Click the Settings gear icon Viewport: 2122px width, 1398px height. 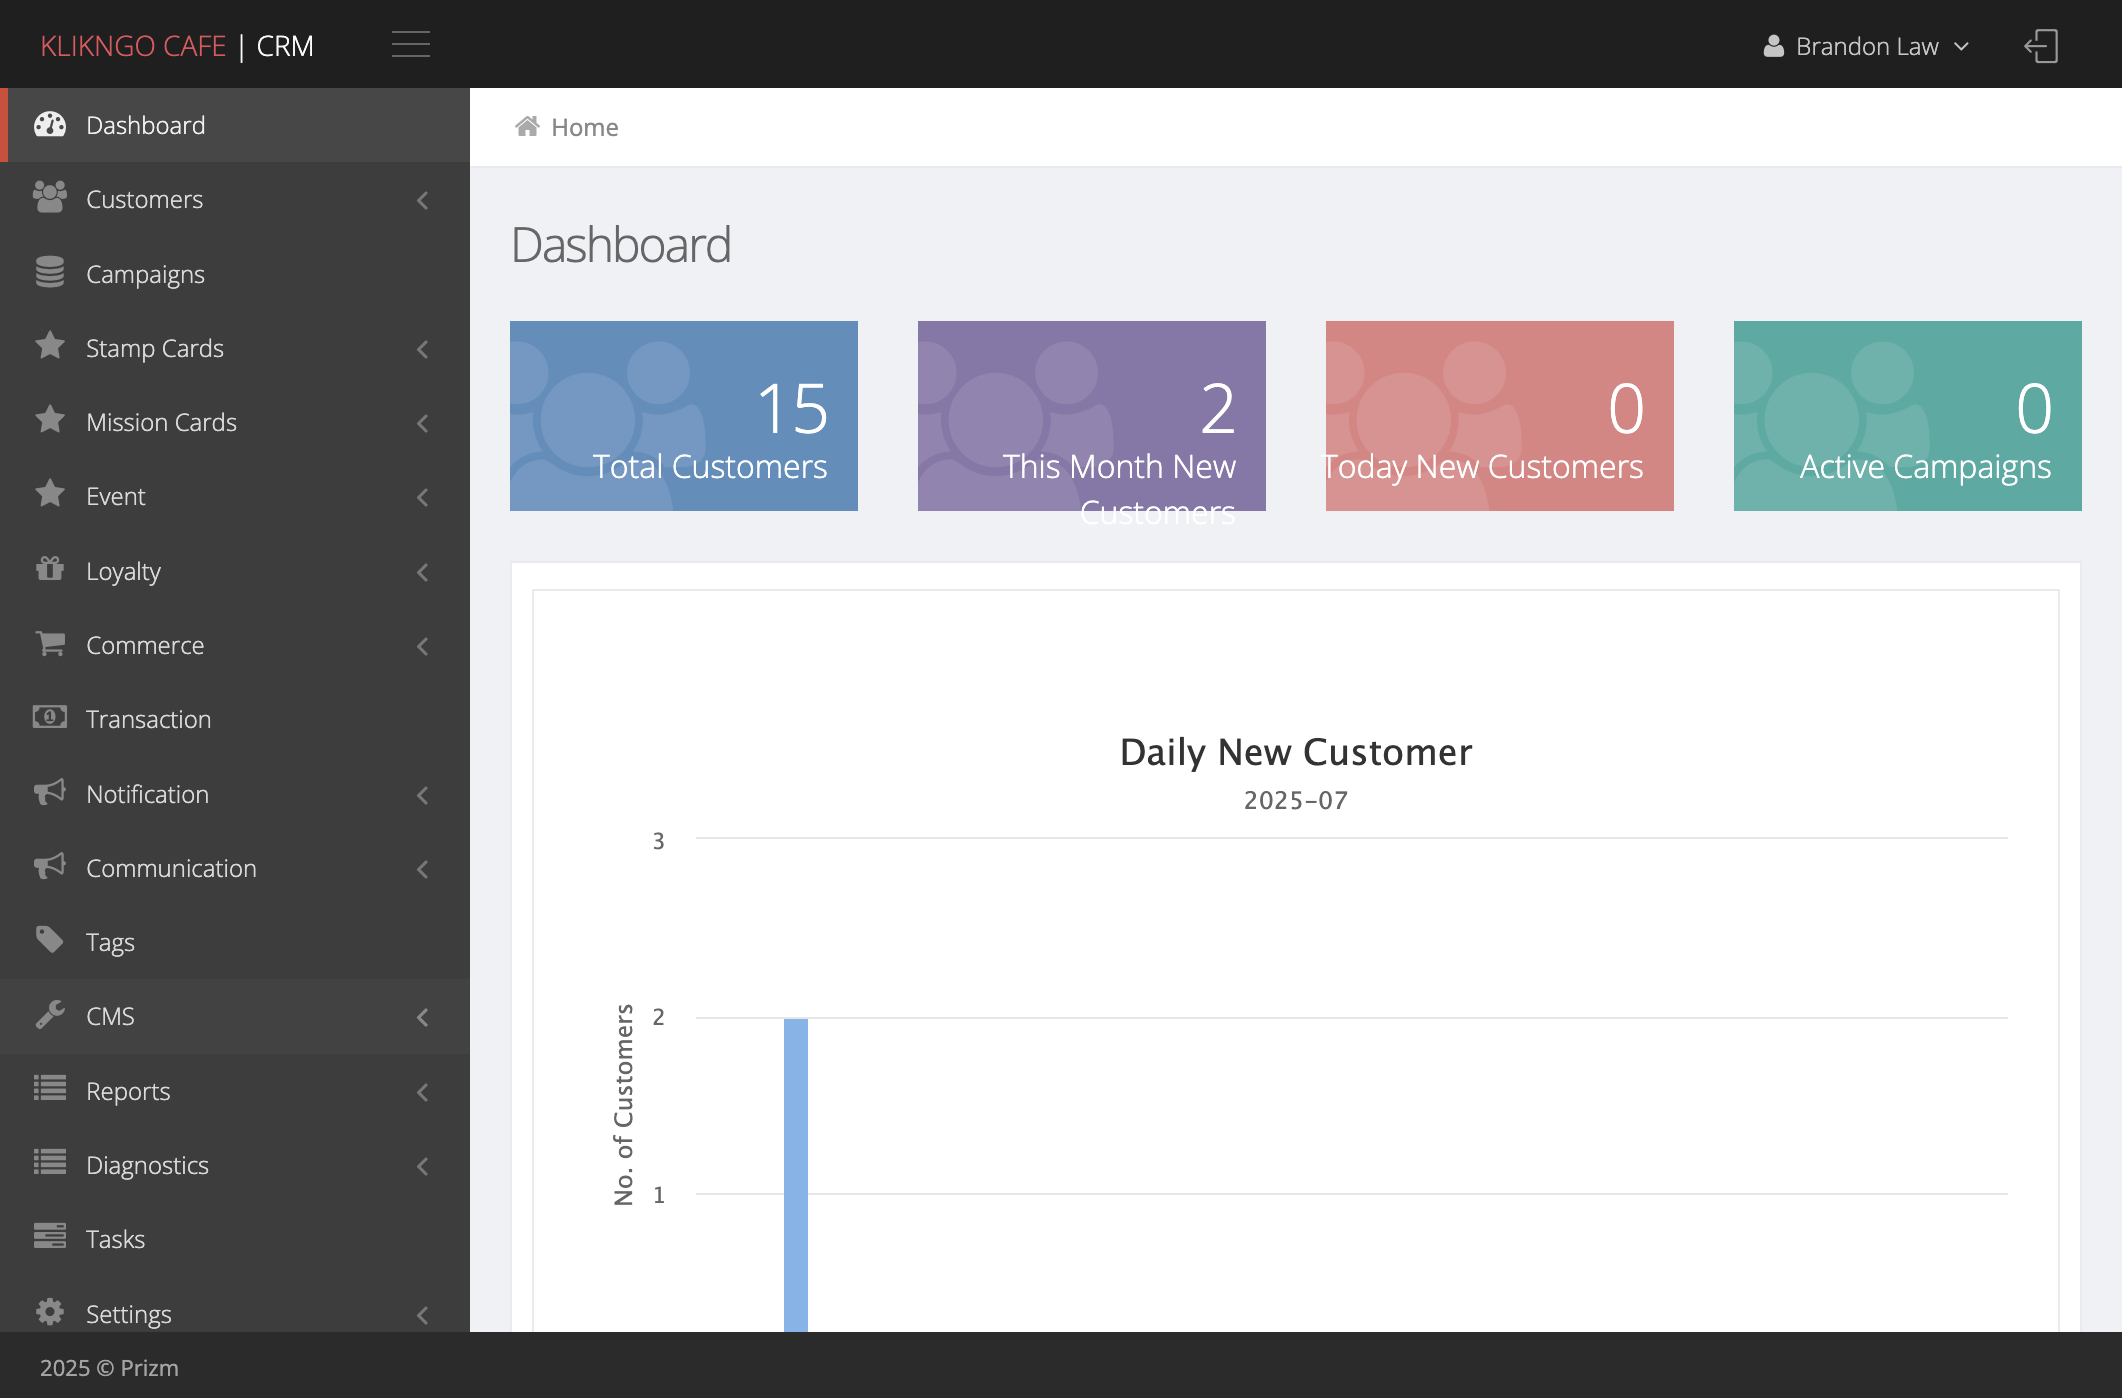[x=50, y=1312]
